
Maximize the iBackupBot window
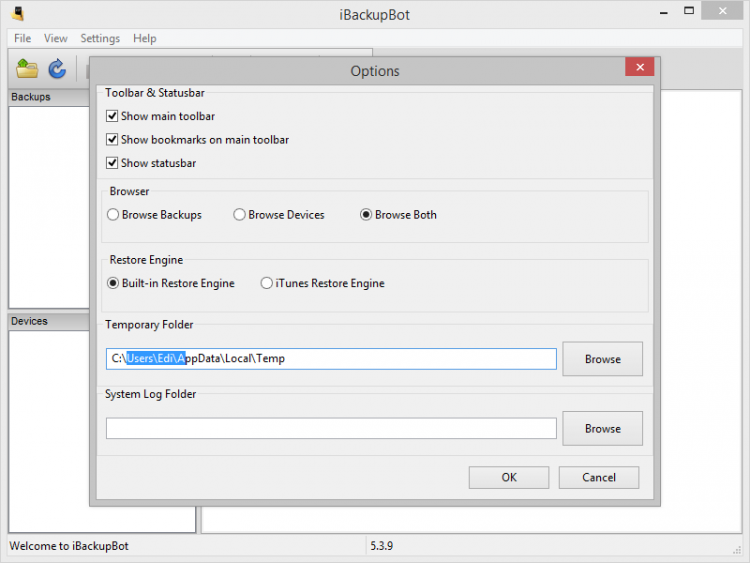click(689, 11)
